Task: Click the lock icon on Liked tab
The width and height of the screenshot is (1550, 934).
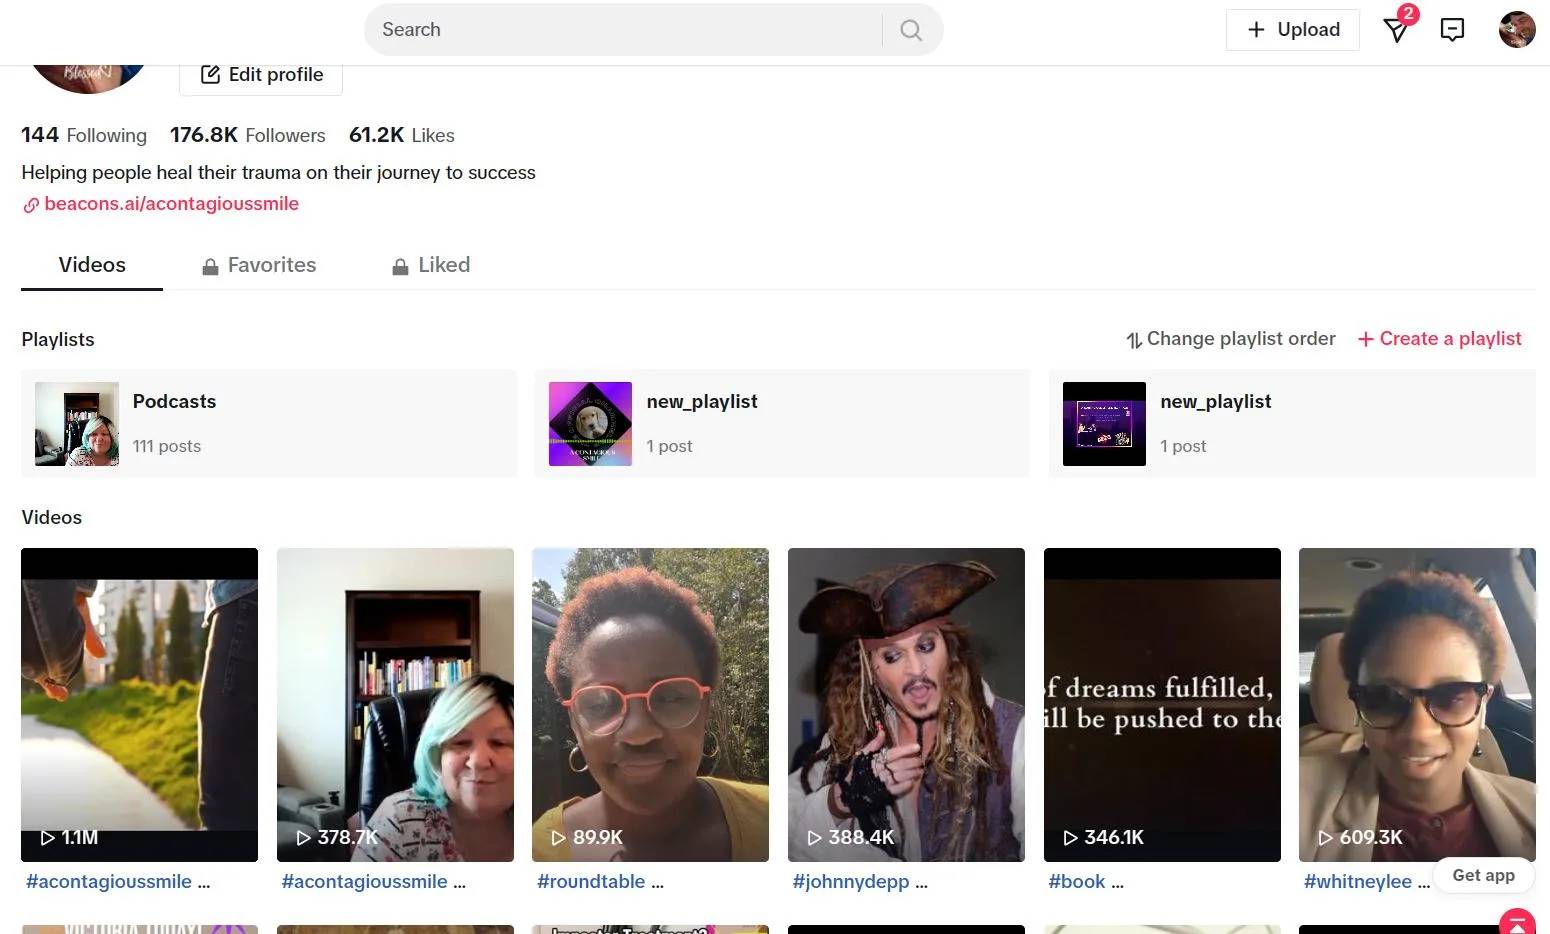Action: coord(400,266)
